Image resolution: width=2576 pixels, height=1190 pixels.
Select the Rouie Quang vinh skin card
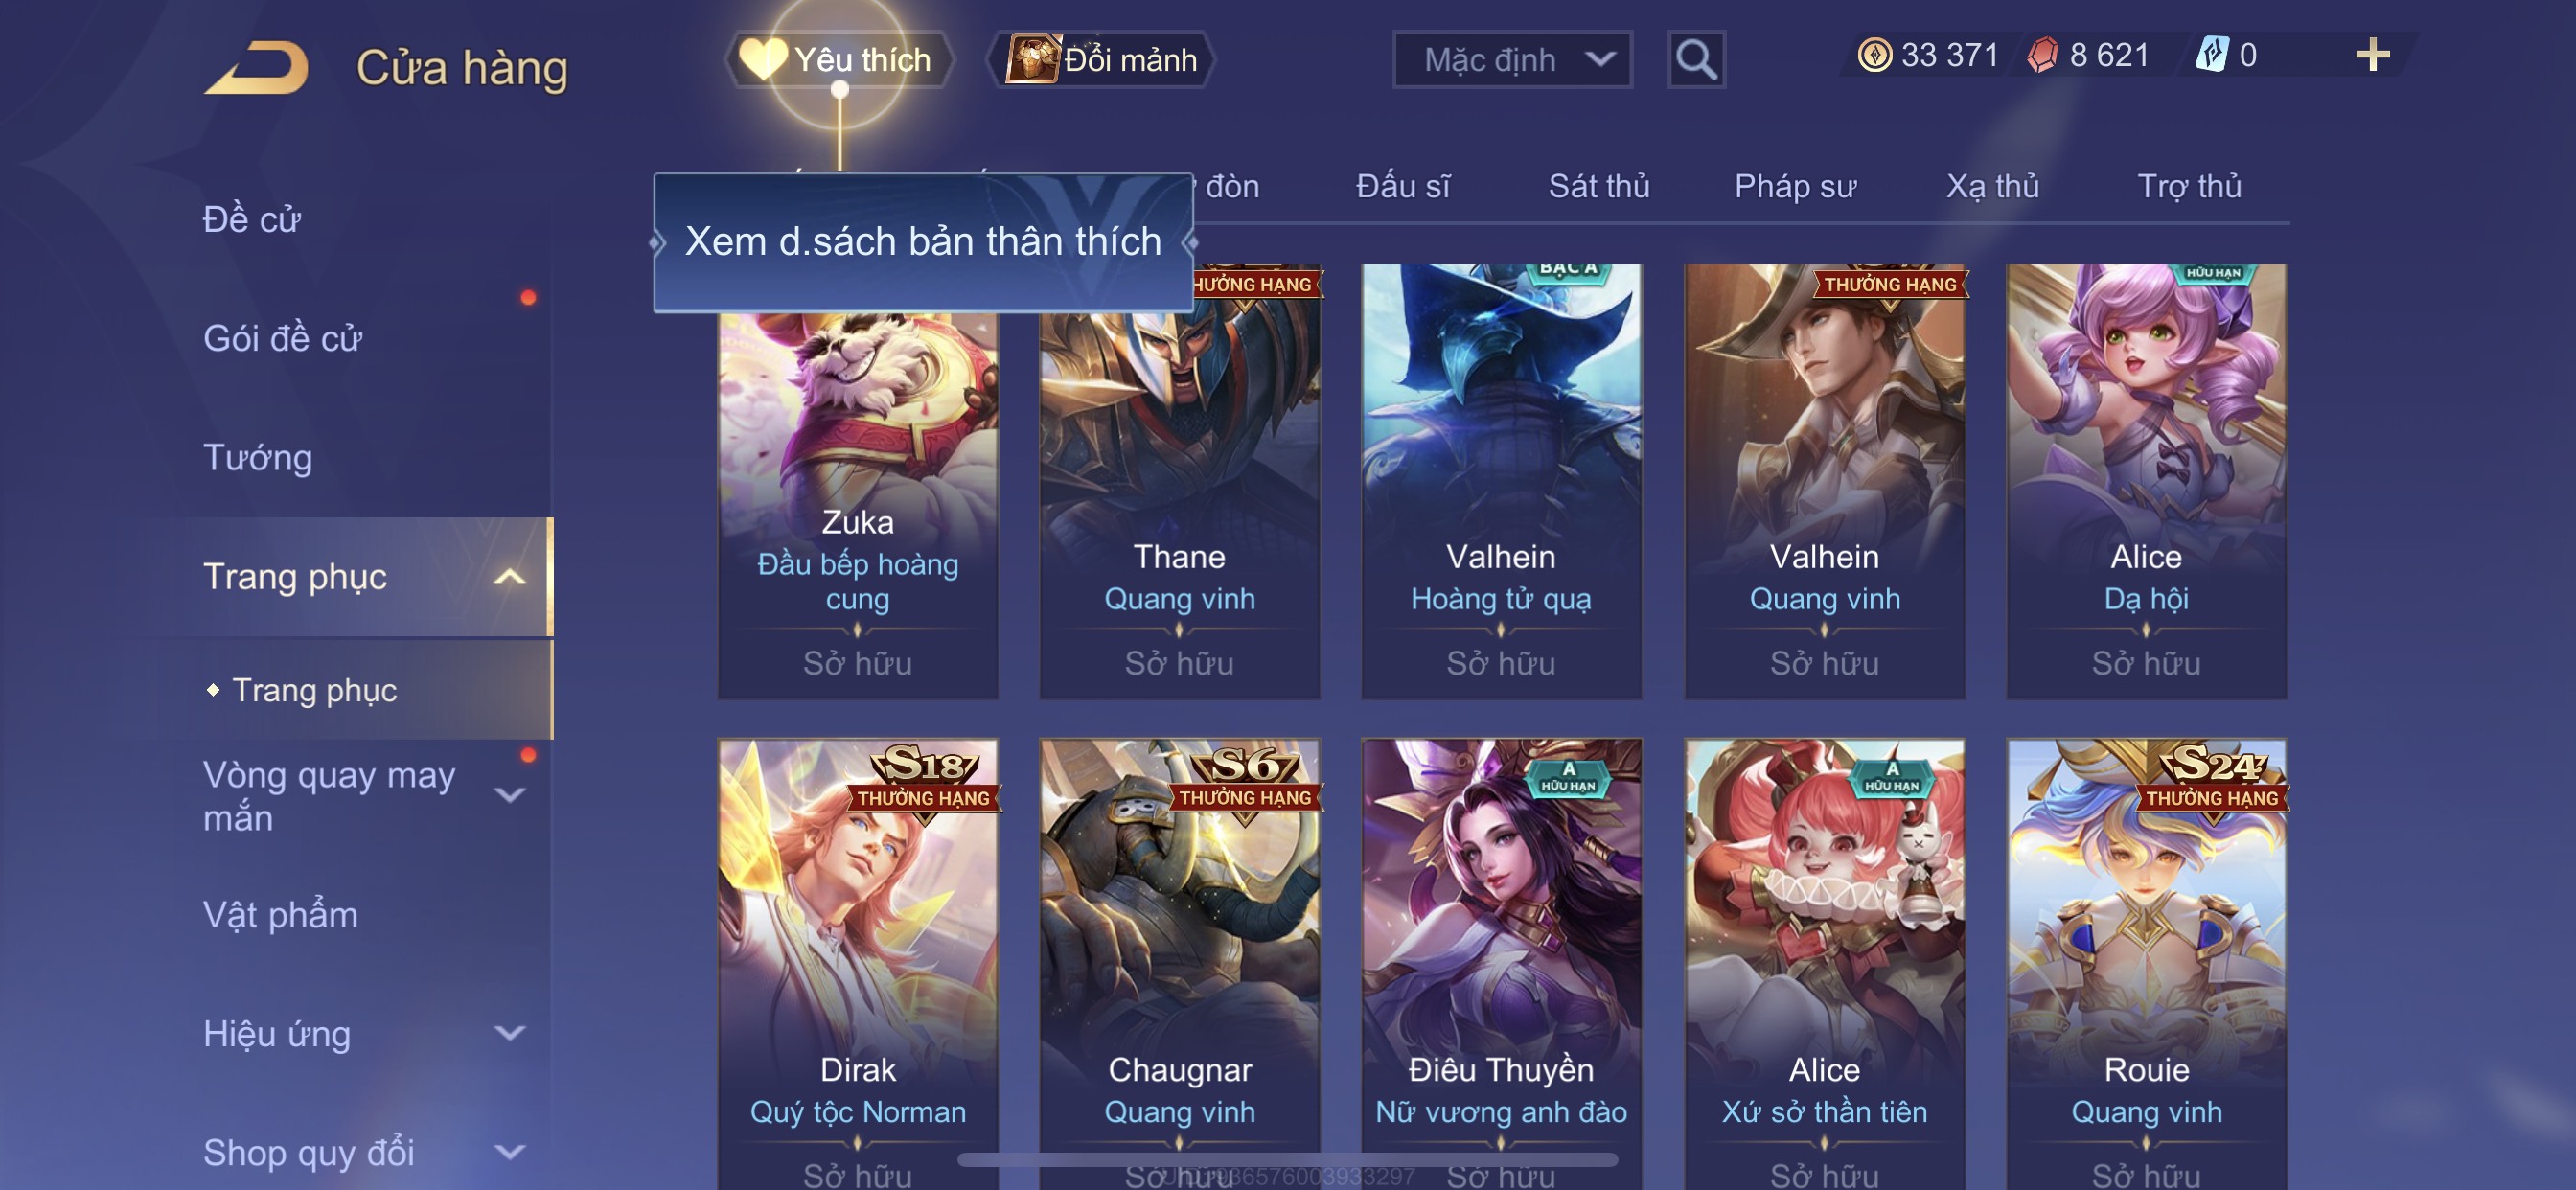pos(2146,964)
